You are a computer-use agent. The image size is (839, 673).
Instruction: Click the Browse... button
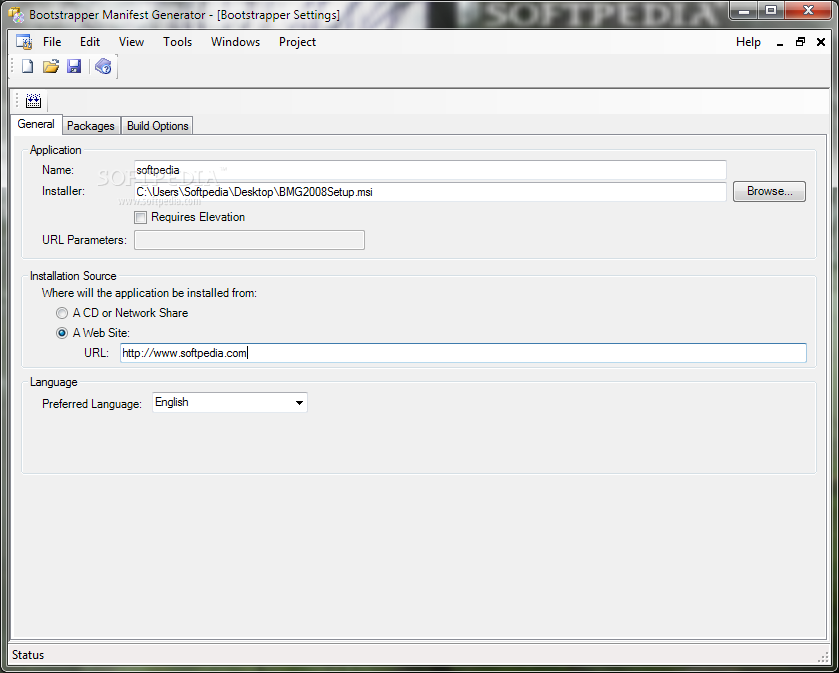click(769, 191)
